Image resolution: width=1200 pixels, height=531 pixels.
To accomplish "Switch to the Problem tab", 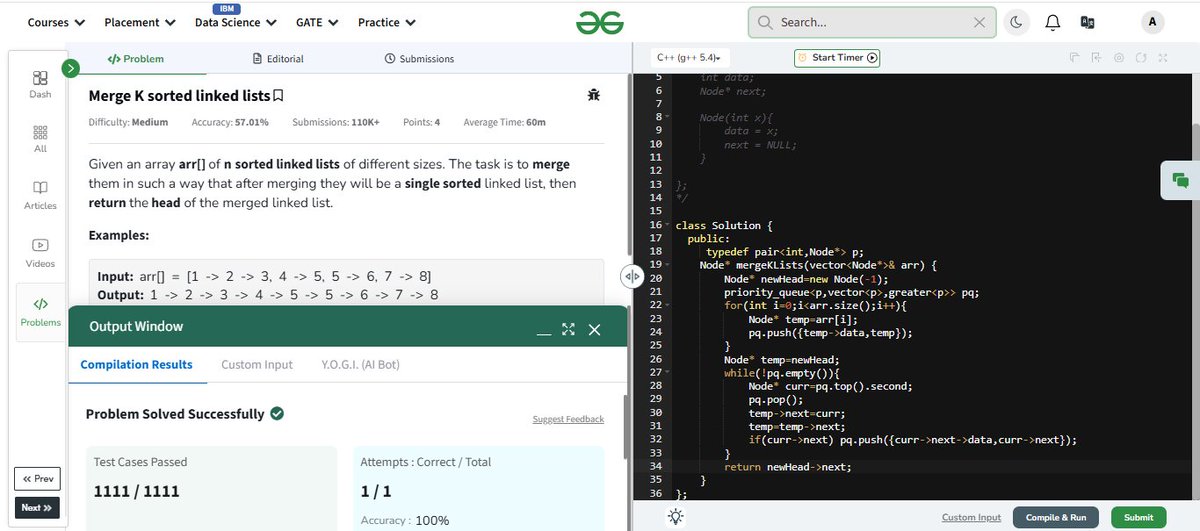I will point(136,59).
